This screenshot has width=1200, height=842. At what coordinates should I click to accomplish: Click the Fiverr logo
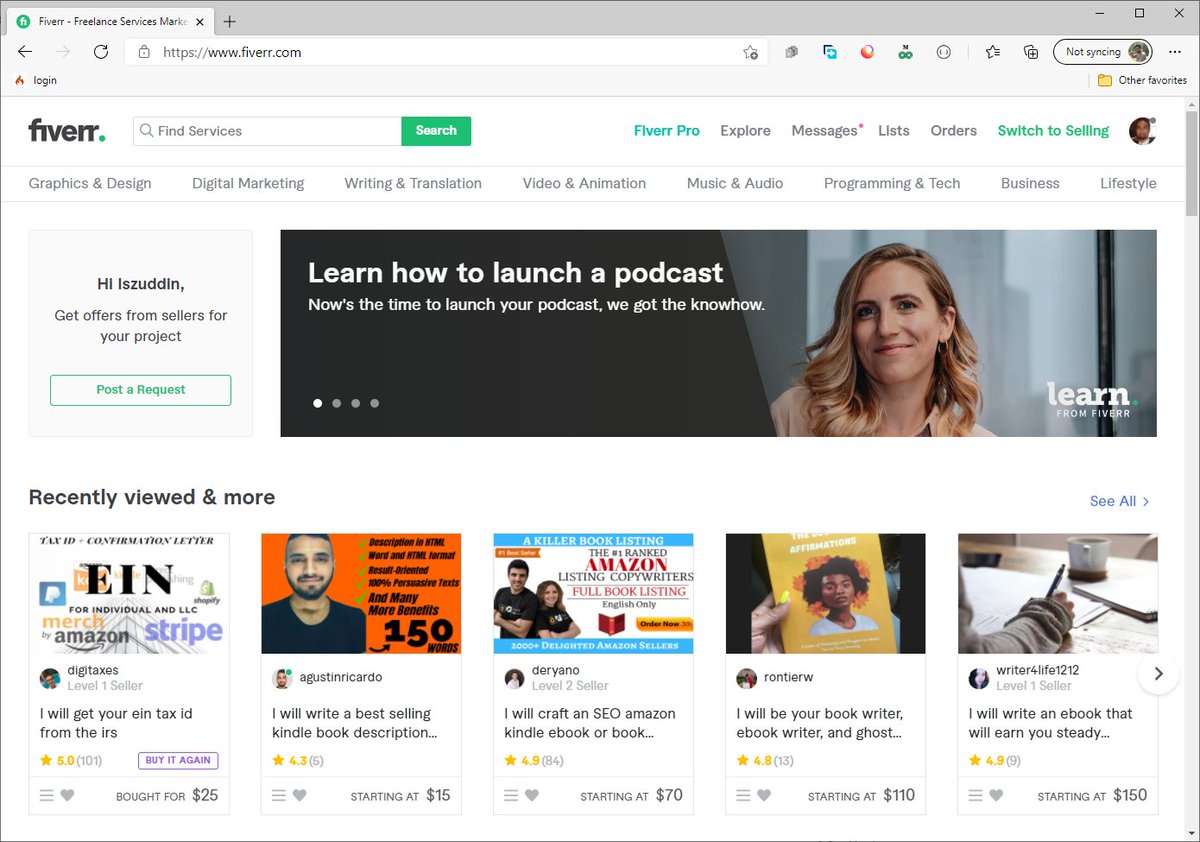[66, 130]
